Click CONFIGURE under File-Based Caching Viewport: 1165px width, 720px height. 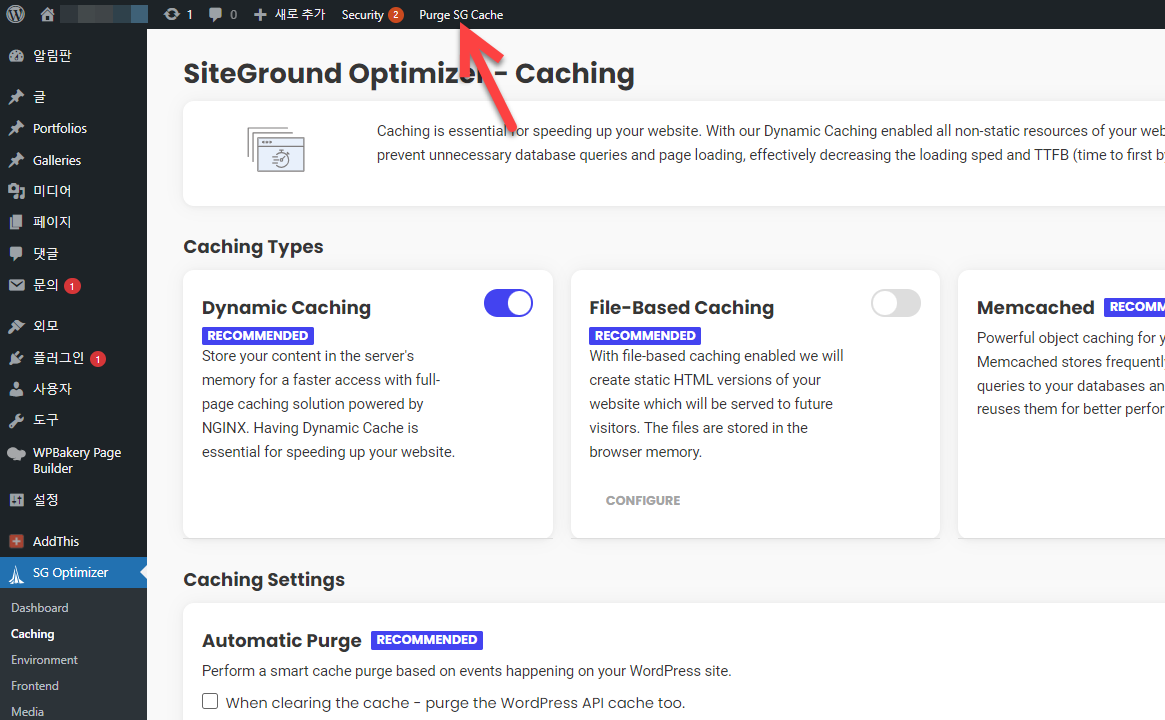point(643,501)
